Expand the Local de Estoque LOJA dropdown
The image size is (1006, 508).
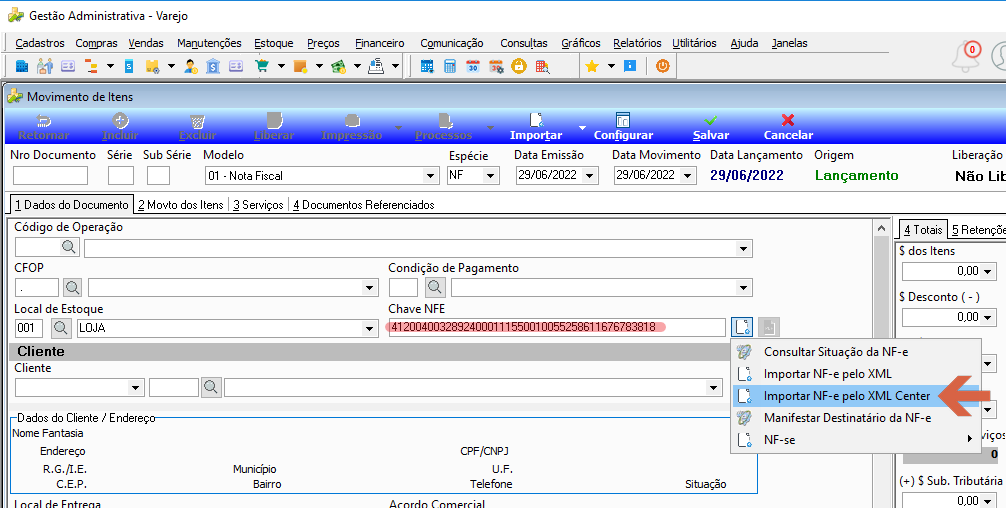pos(369,329)
